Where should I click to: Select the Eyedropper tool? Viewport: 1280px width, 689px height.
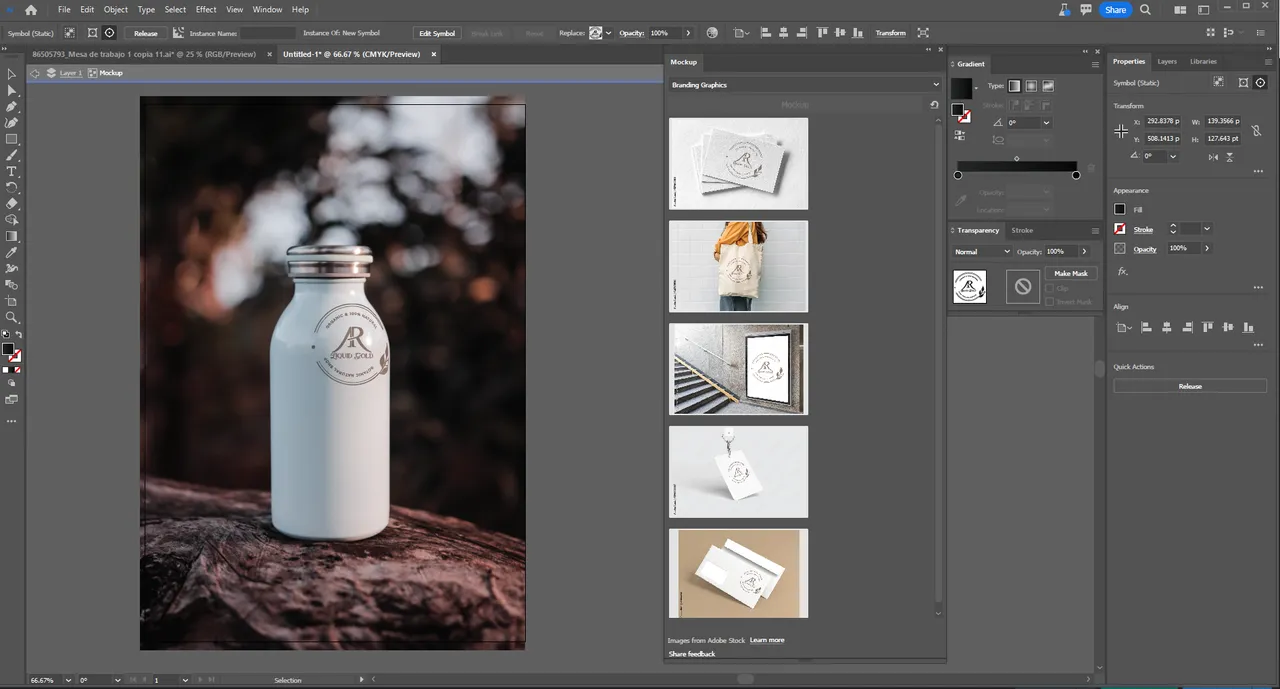click(x=12, y=252)
